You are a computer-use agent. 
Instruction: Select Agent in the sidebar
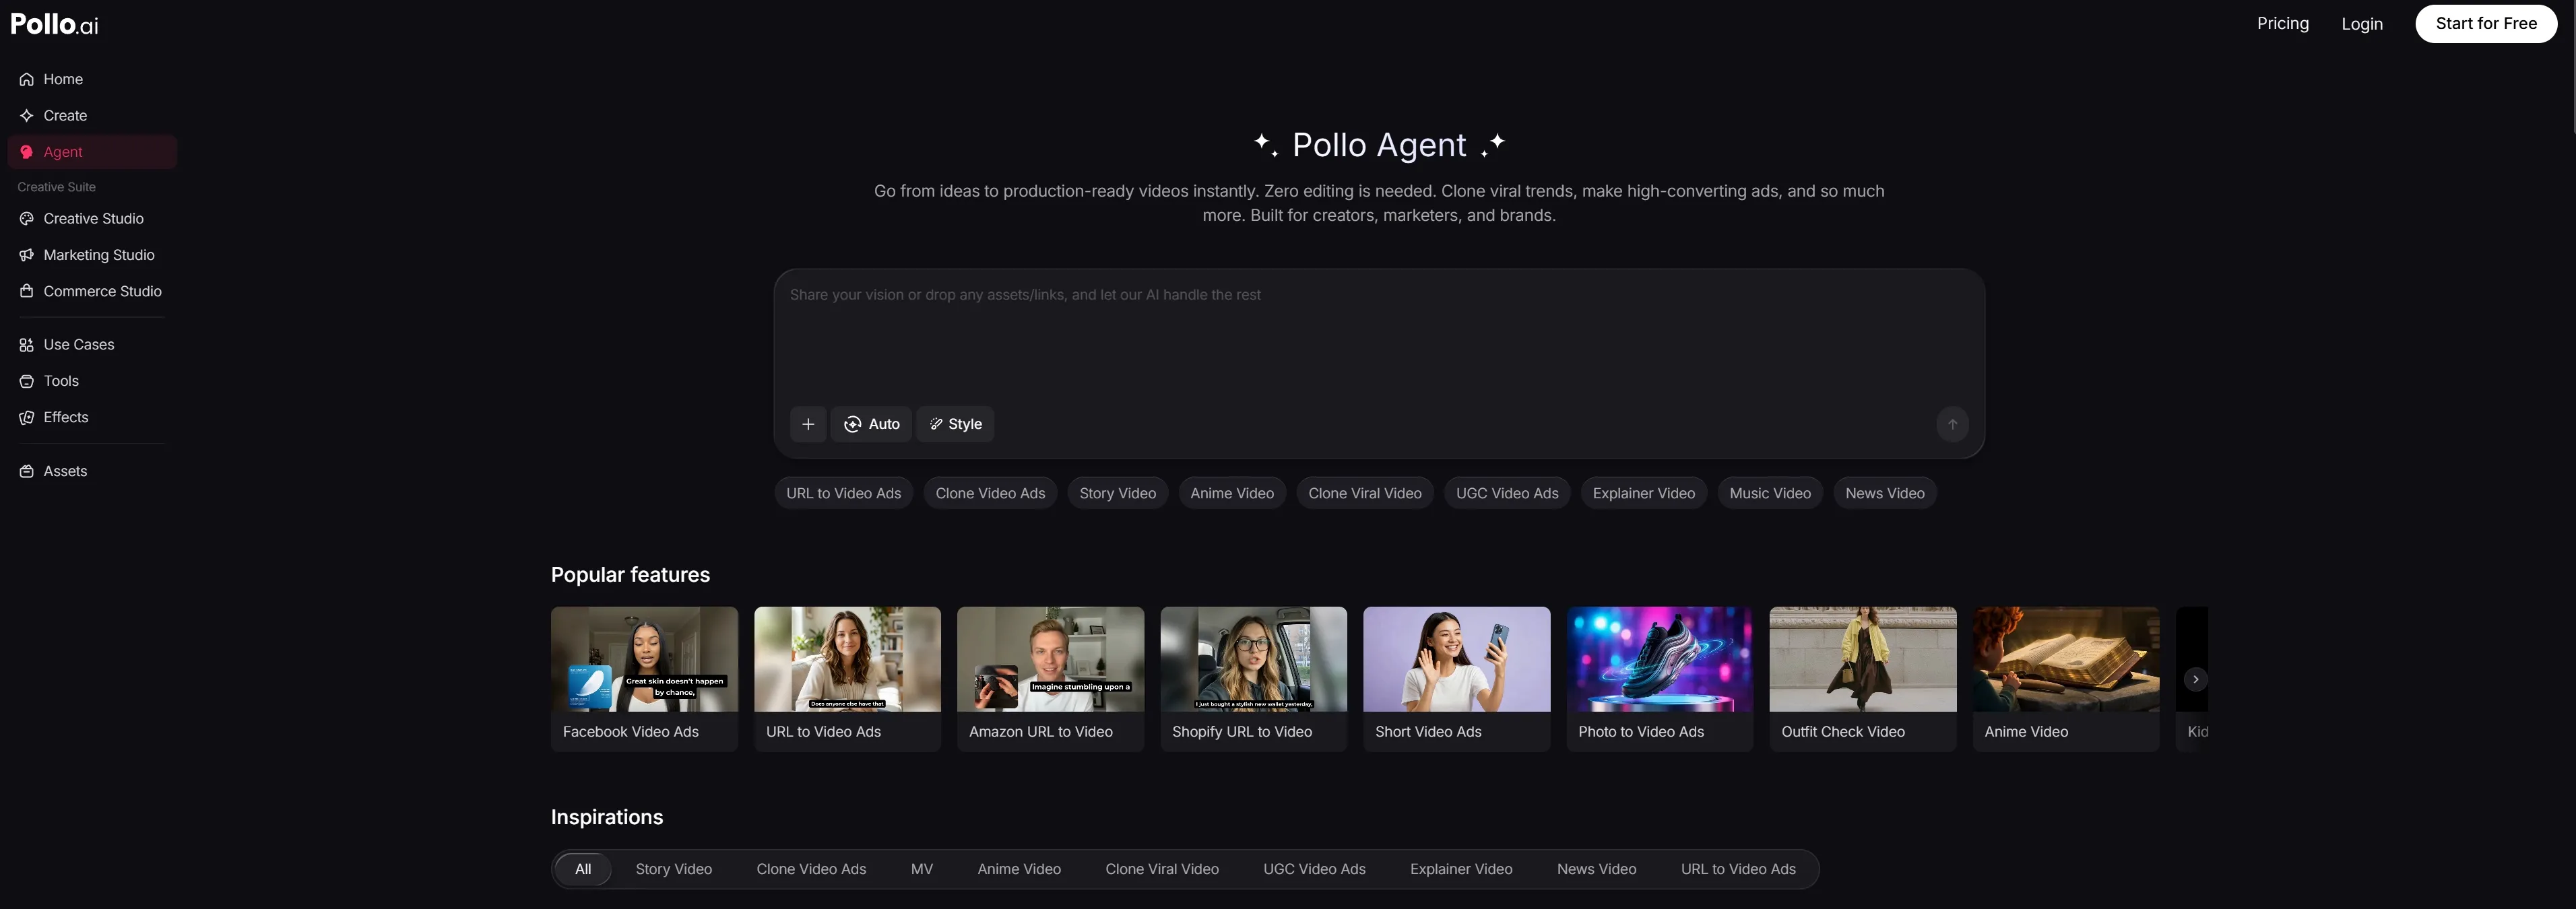pyautogui.click(x=92, y=152)
